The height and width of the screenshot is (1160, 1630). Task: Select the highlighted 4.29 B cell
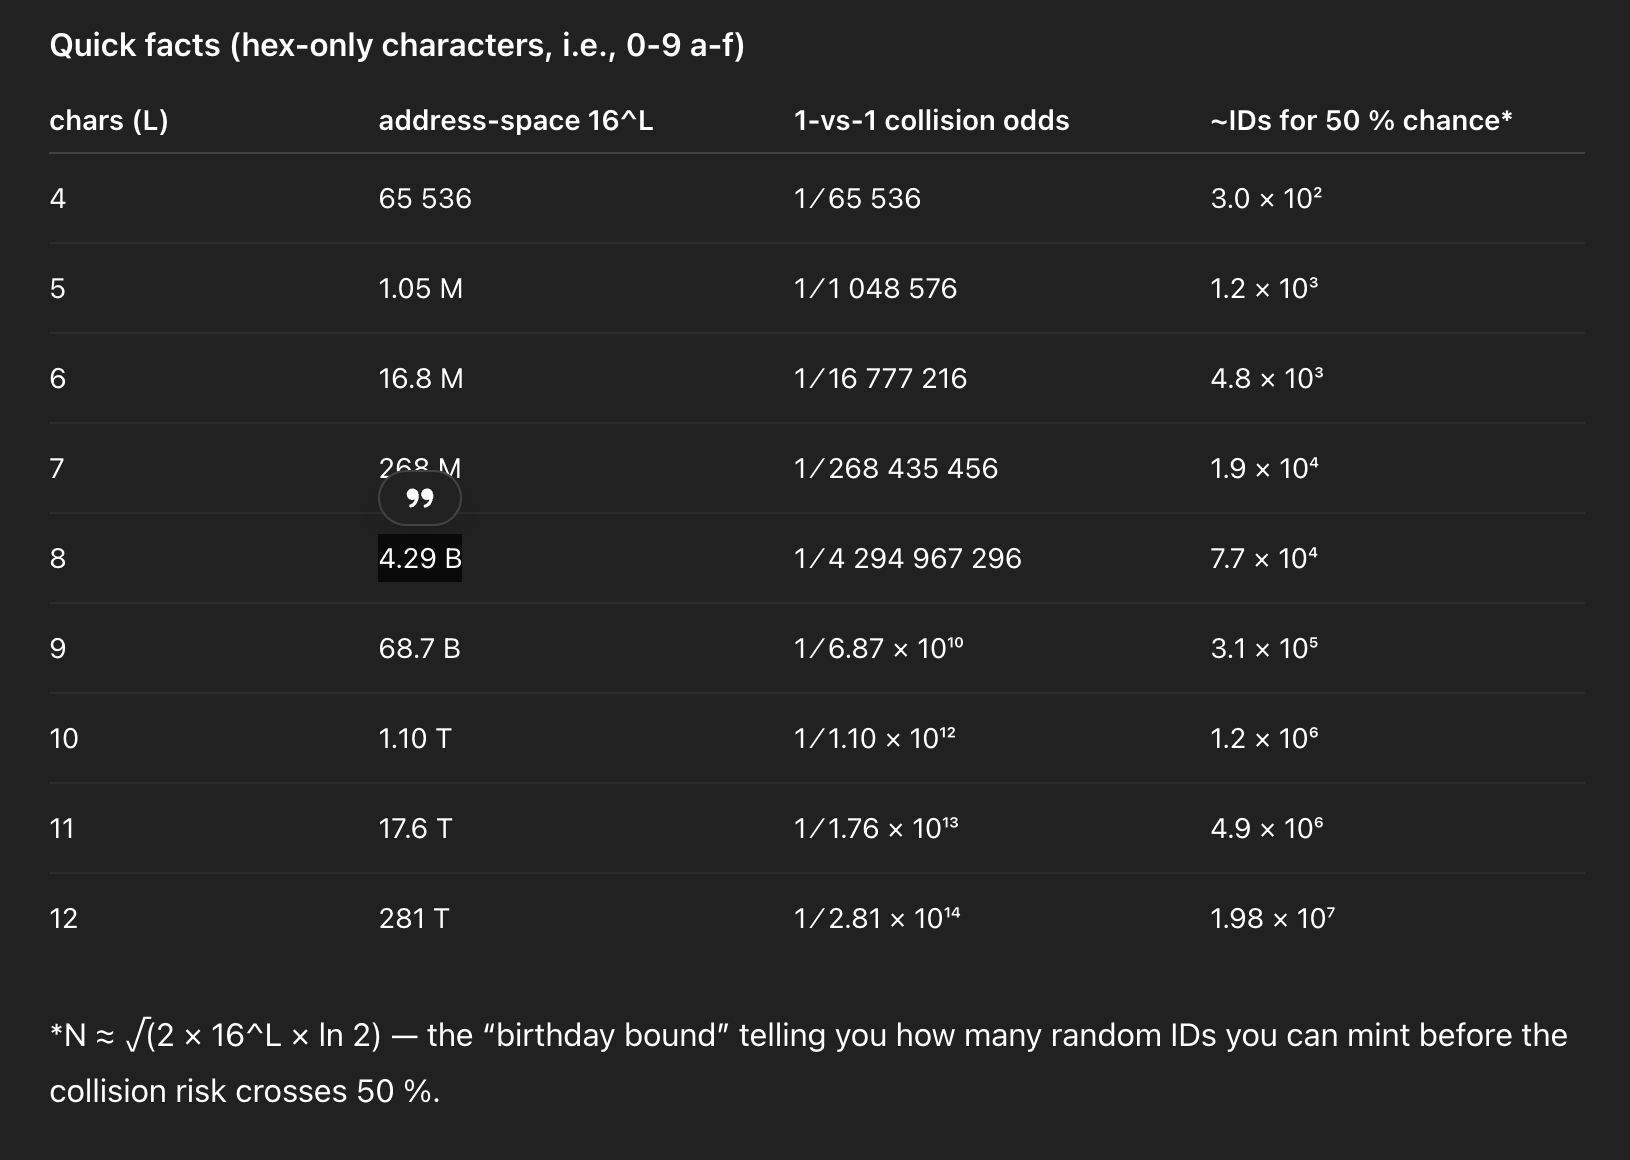pyautogui.click(x=420, y=558)
